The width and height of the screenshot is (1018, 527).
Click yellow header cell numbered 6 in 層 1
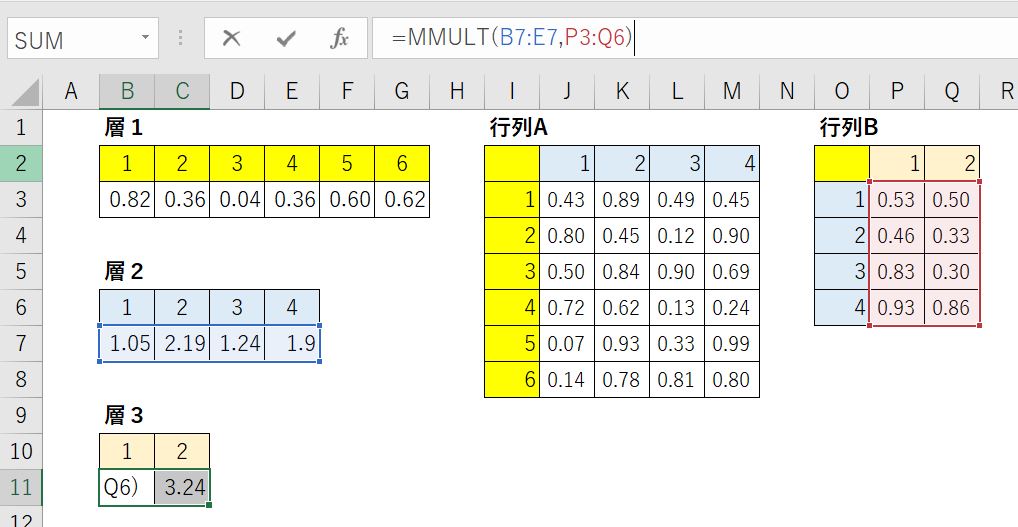pyautogui.click(x=402, y=164)
